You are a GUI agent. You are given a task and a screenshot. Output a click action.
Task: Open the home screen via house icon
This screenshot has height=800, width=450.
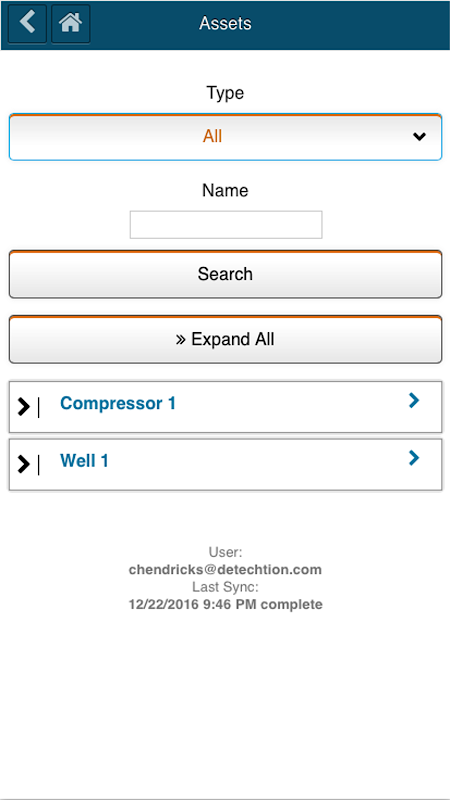[x=71, y=23]
